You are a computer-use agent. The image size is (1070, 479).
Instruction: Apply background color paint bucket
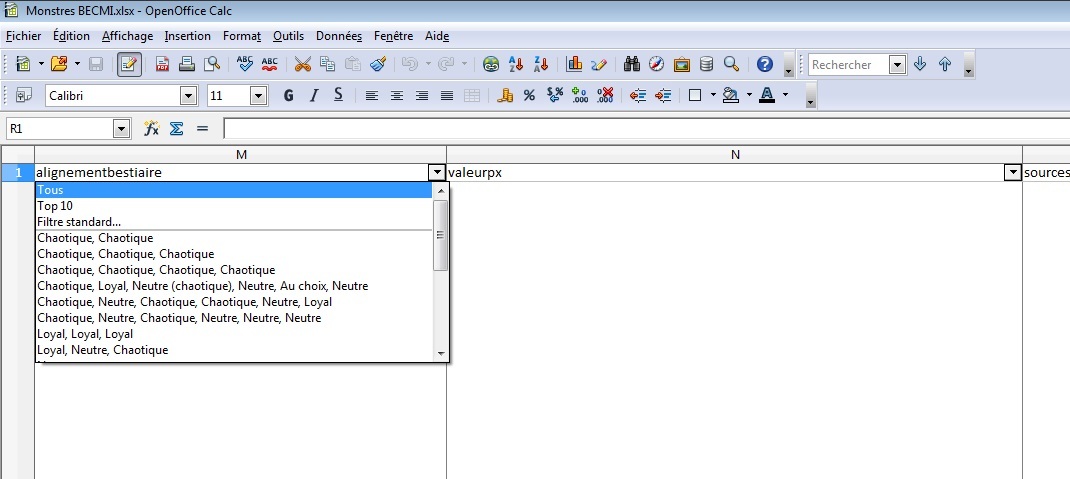[731, 96]
